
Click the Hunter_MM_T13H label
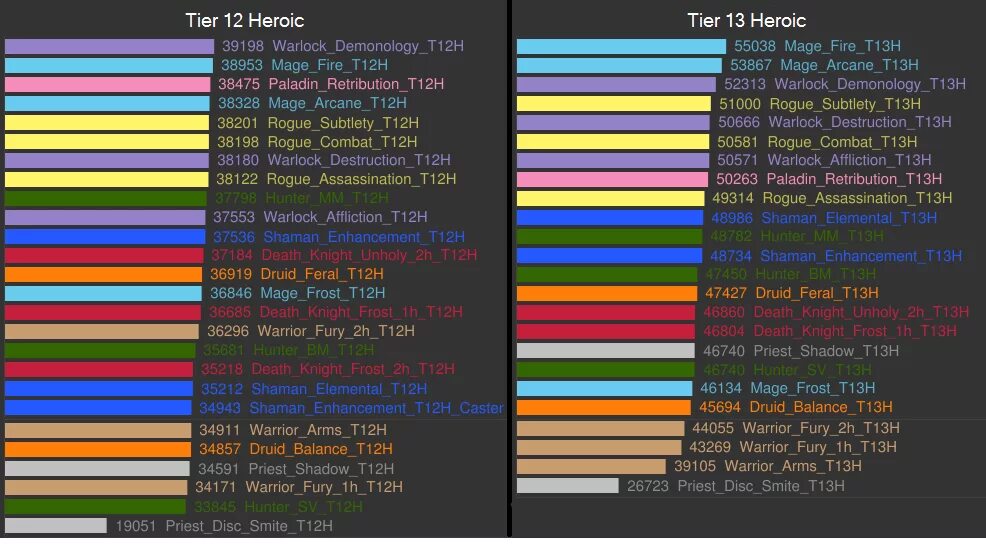pyautogui.click(x=822, y=236)
